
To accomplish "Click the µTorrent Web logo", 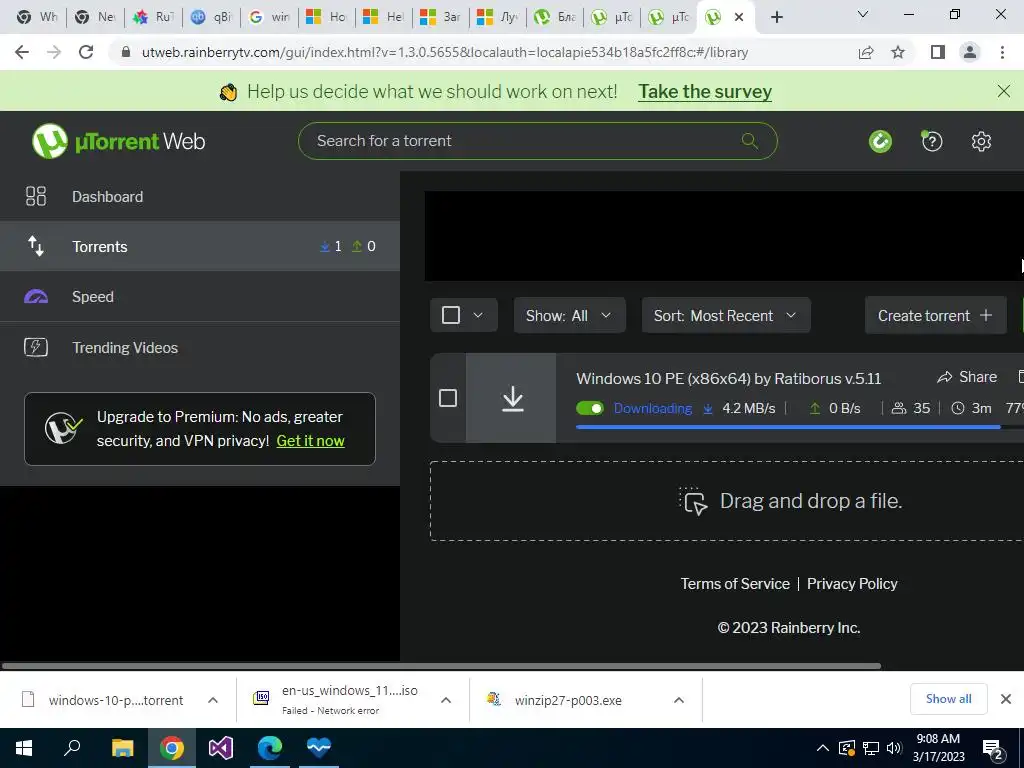I will tap(118, 141).
